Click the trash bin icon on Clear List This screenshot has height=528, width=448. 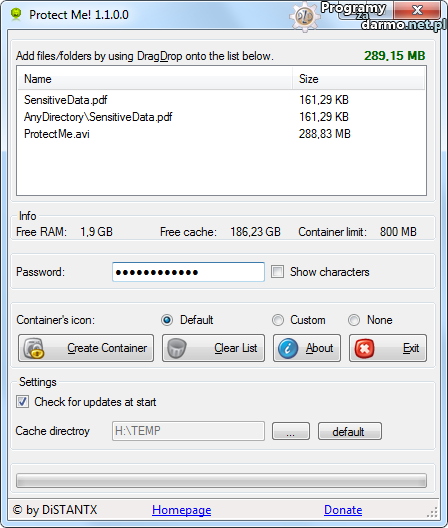click(177, 349)
